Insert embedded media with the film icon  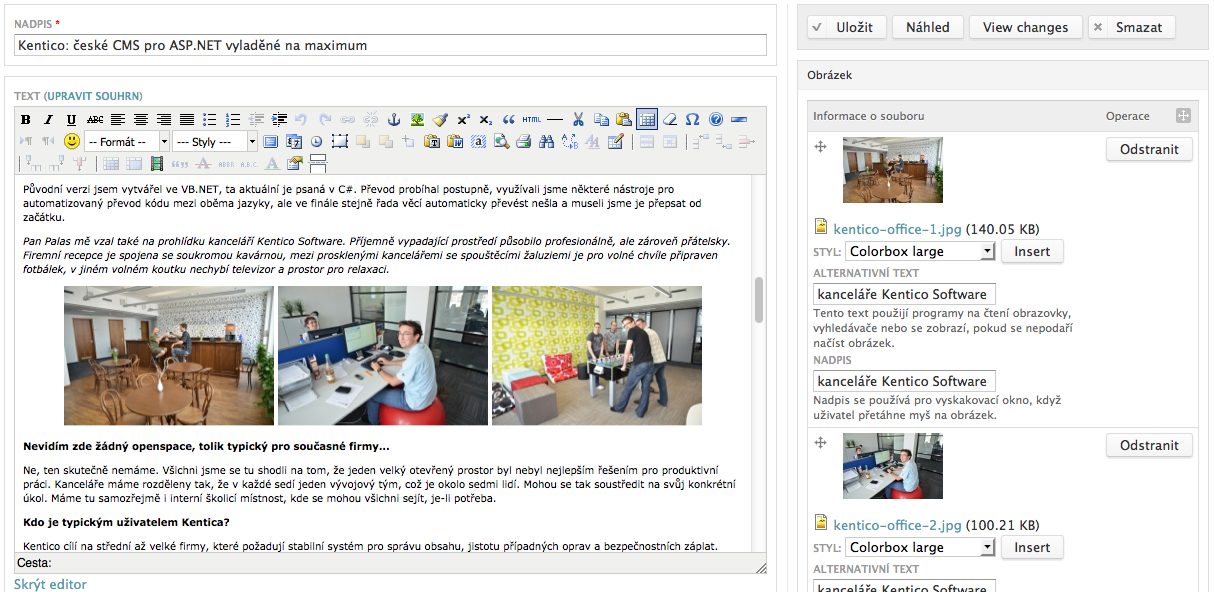(157, 163)
